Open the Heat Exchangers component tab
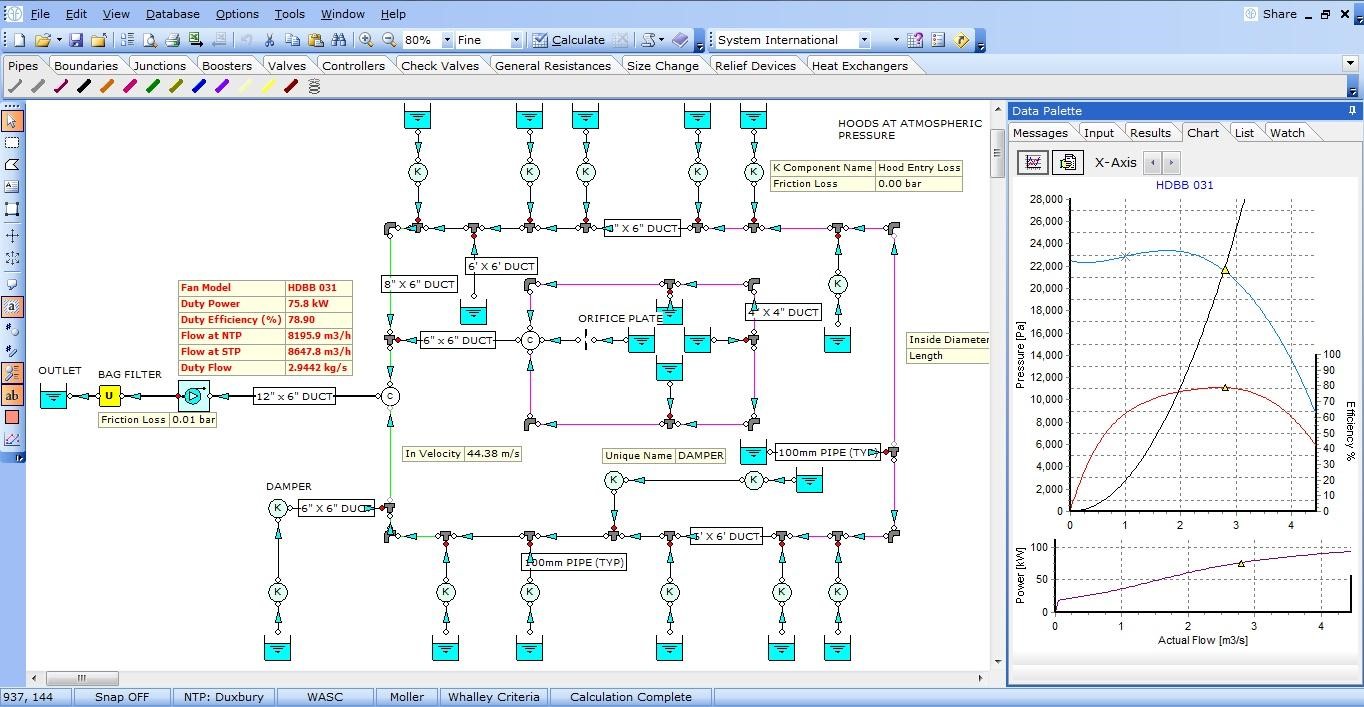Screen dimensions: 1364x707 pyautogui.click(x=861, y=64)
